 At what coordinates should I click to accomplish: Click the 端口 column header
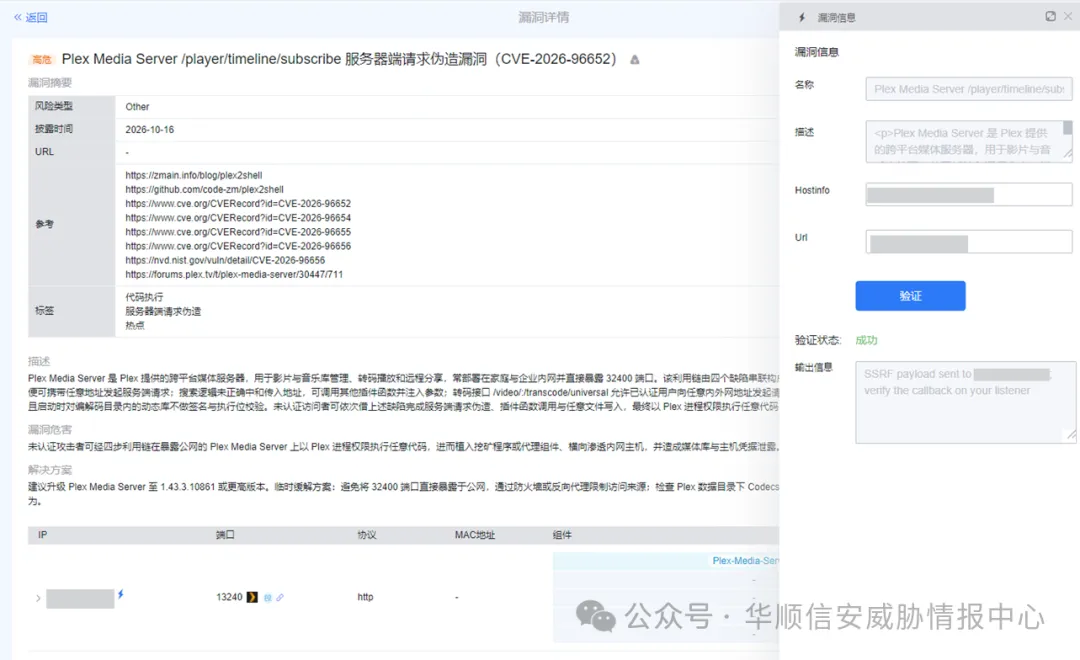coord(225,535)
